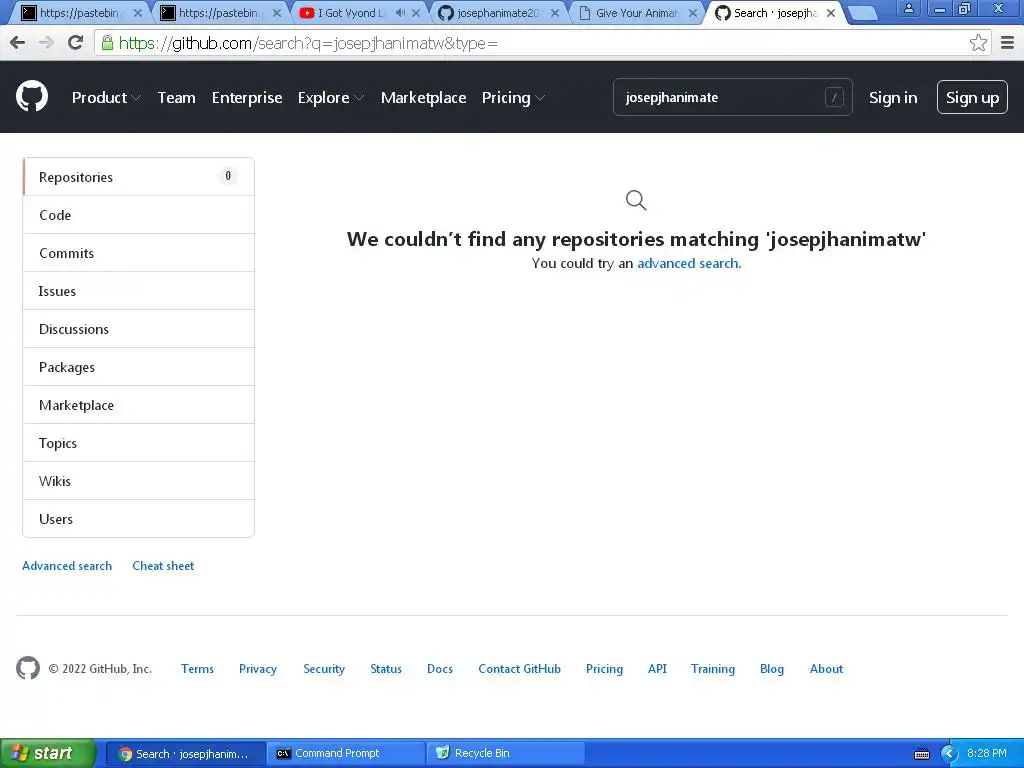Select Topics filter in sidebar
This screenshot has width=1024, height=768.
138,443
